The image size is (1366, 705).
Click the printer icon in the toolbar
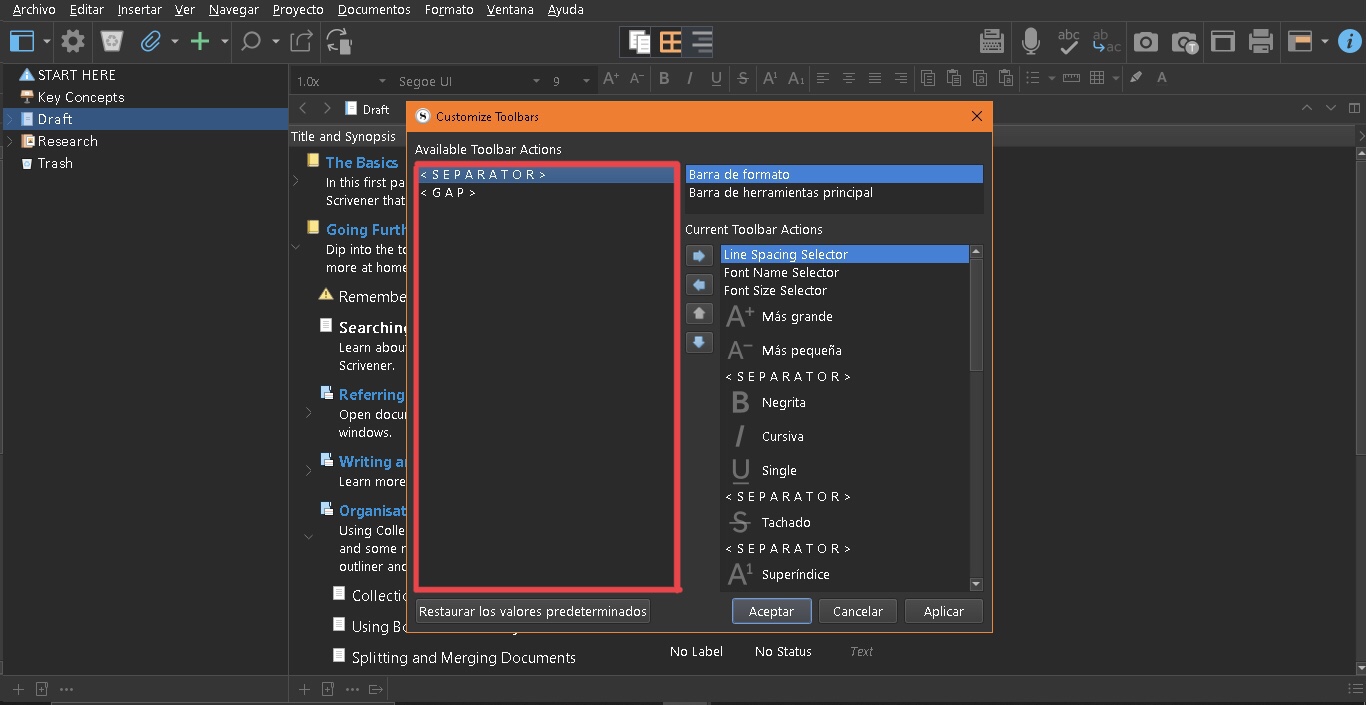[1261, 42]
